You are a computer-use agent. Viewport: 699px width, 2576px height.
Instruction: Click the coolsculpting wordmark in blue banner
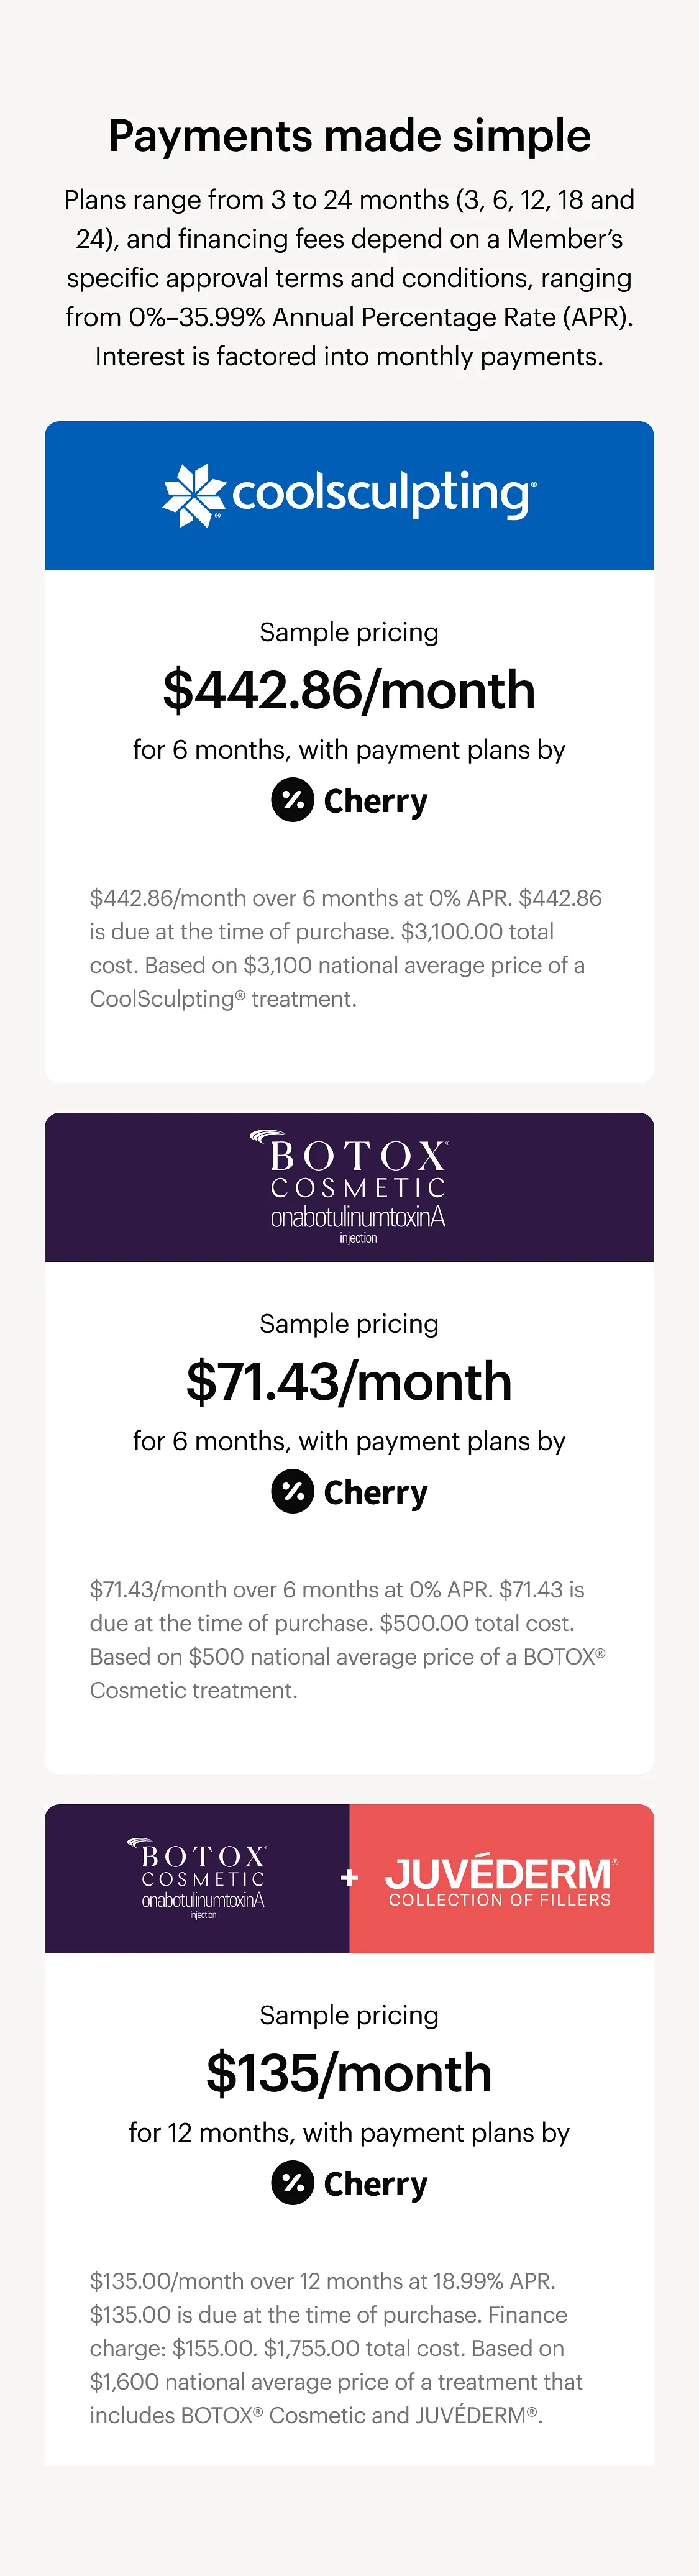click(383, 494)
